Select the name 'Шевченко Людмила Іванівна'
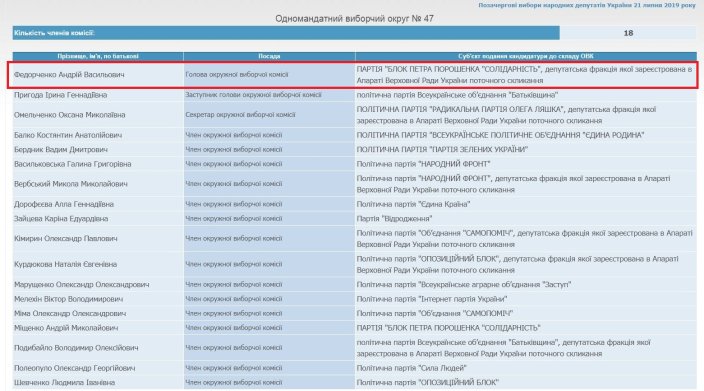 (x=64, y=382)
